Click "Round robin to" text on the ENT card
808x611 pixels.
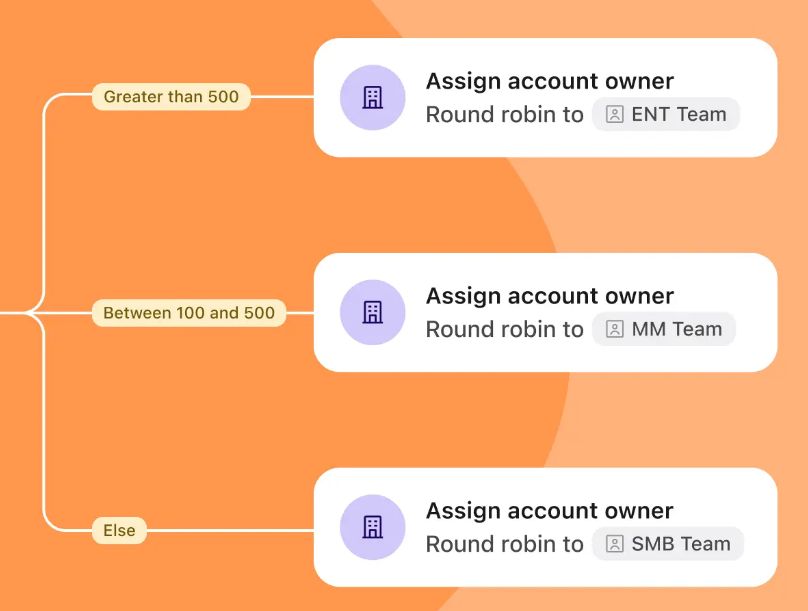pos(504,115)
